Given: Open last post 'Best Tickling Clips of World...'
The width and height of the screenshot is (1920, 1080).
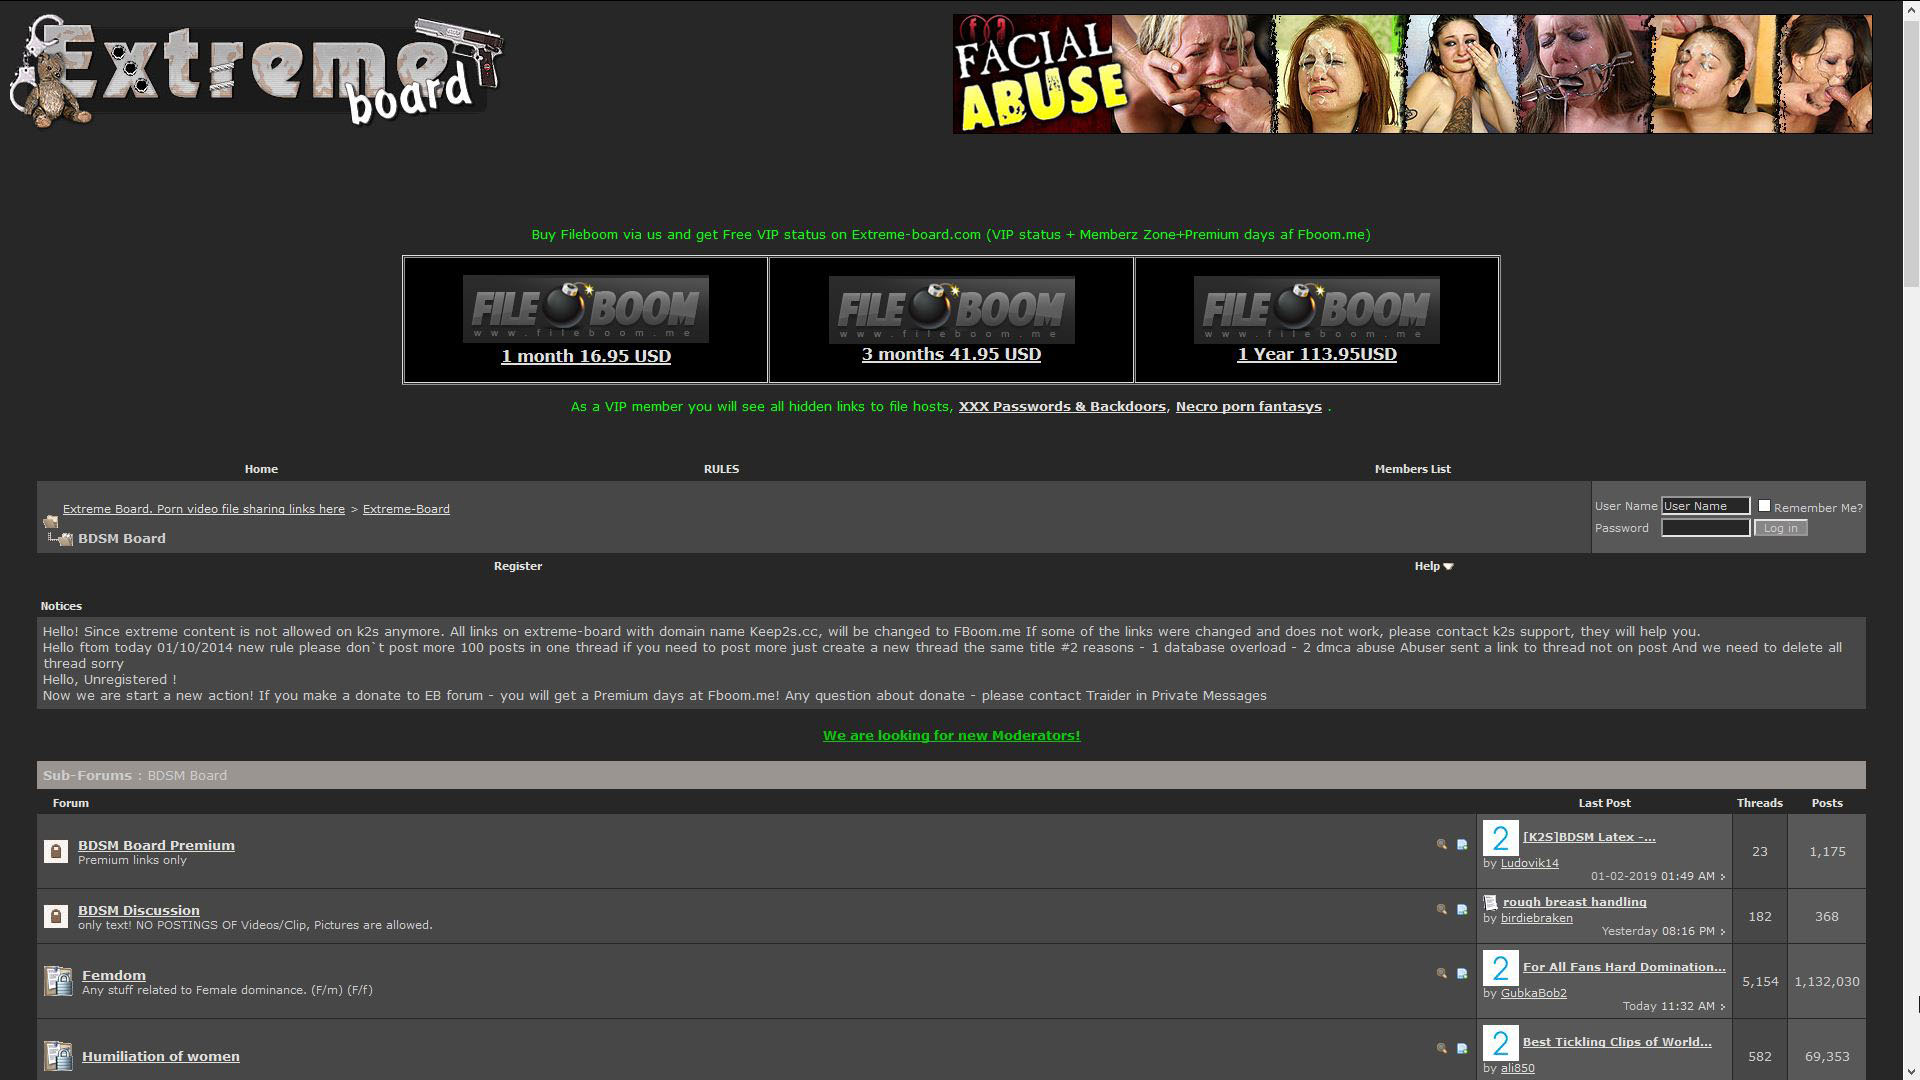Looking at the screenshot, I should (x=1617, y=1042).
